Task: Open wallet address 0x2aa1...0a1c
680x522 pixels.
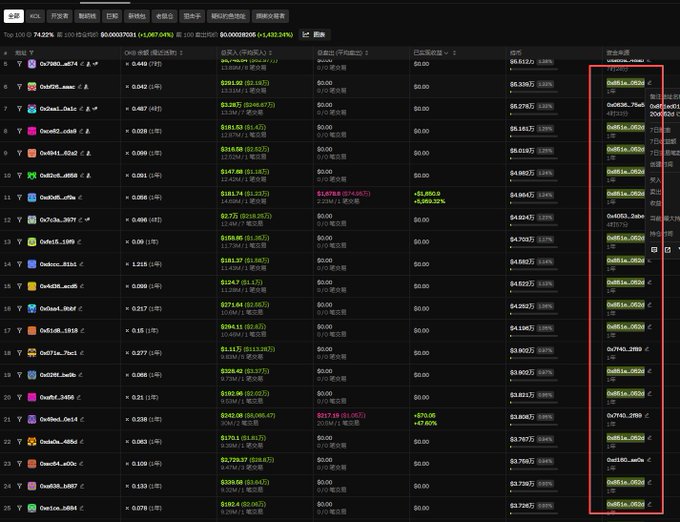Action: (58, 109)
